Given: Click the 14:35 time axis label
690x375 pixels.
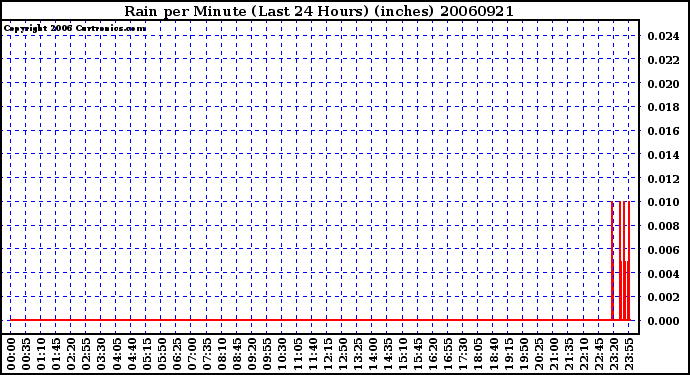Looking at the screenshot, I should click(388, 354).
